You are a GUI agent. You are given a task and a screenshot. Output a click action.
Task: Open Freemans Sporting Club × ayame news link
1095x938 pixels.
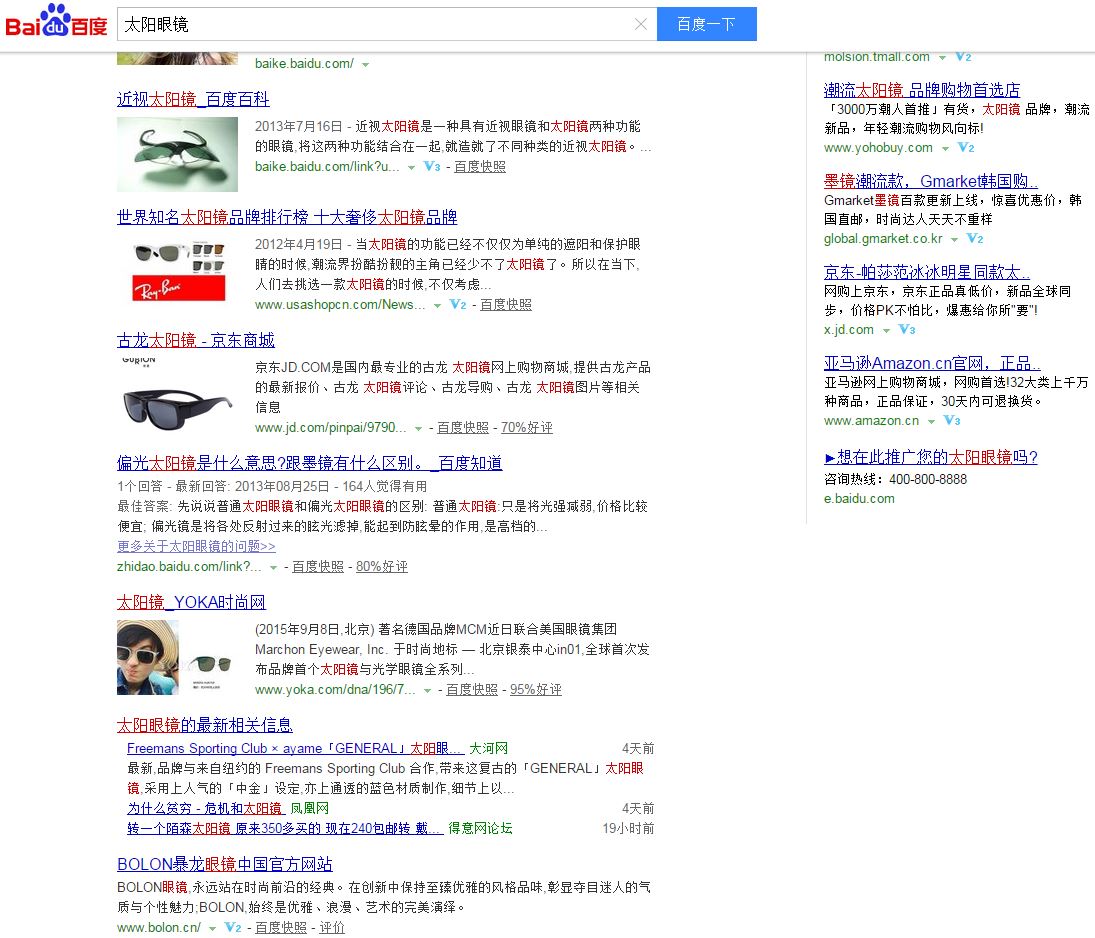(295, 749)
